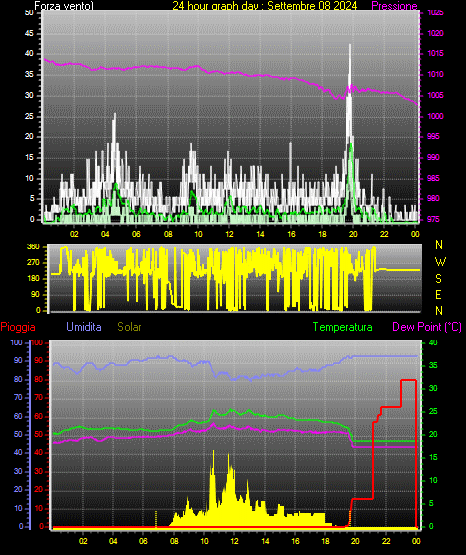Click the 24 hour graph day title

coord(265,6)
